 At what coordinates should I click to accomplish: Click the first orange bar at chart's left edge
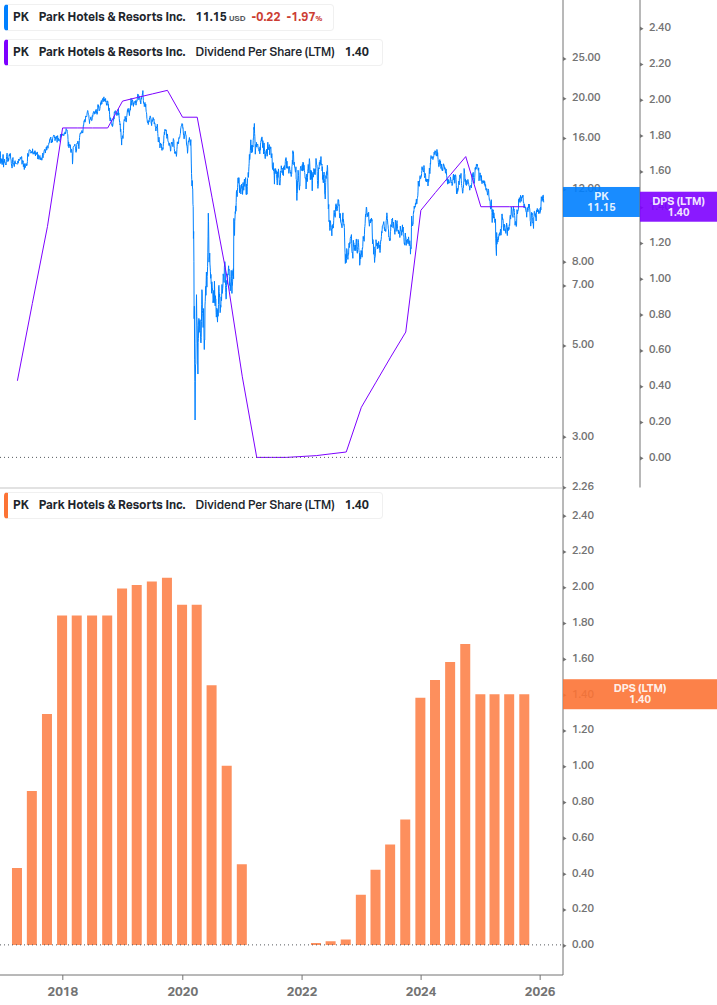tap(17, 906)
